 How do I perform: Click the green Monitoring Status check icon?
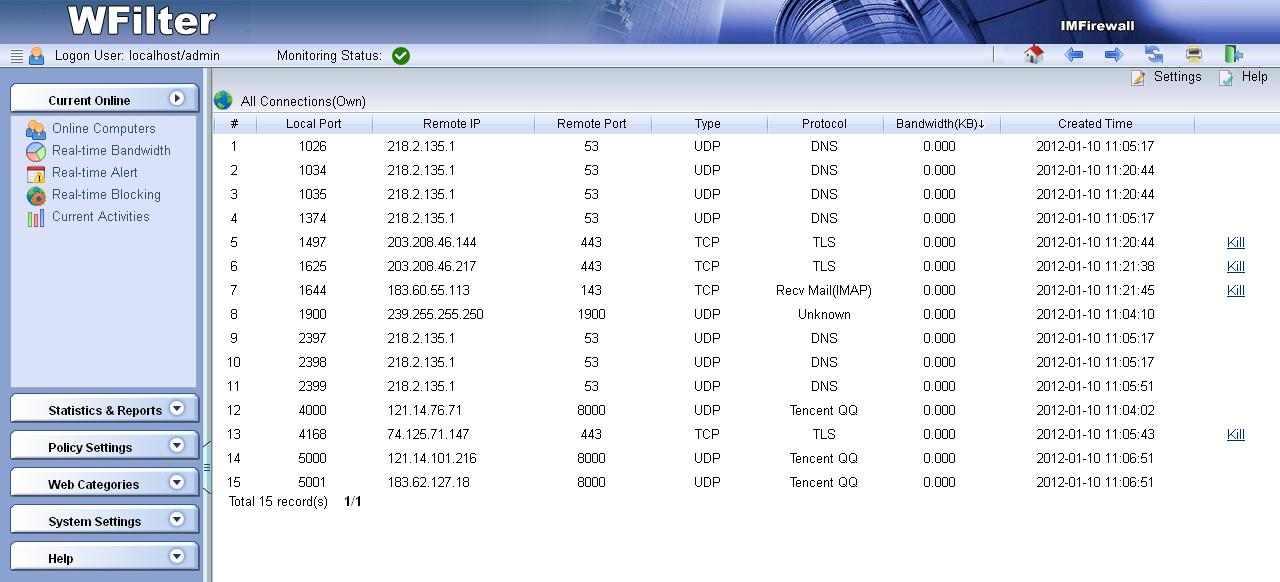click(401, 56)
